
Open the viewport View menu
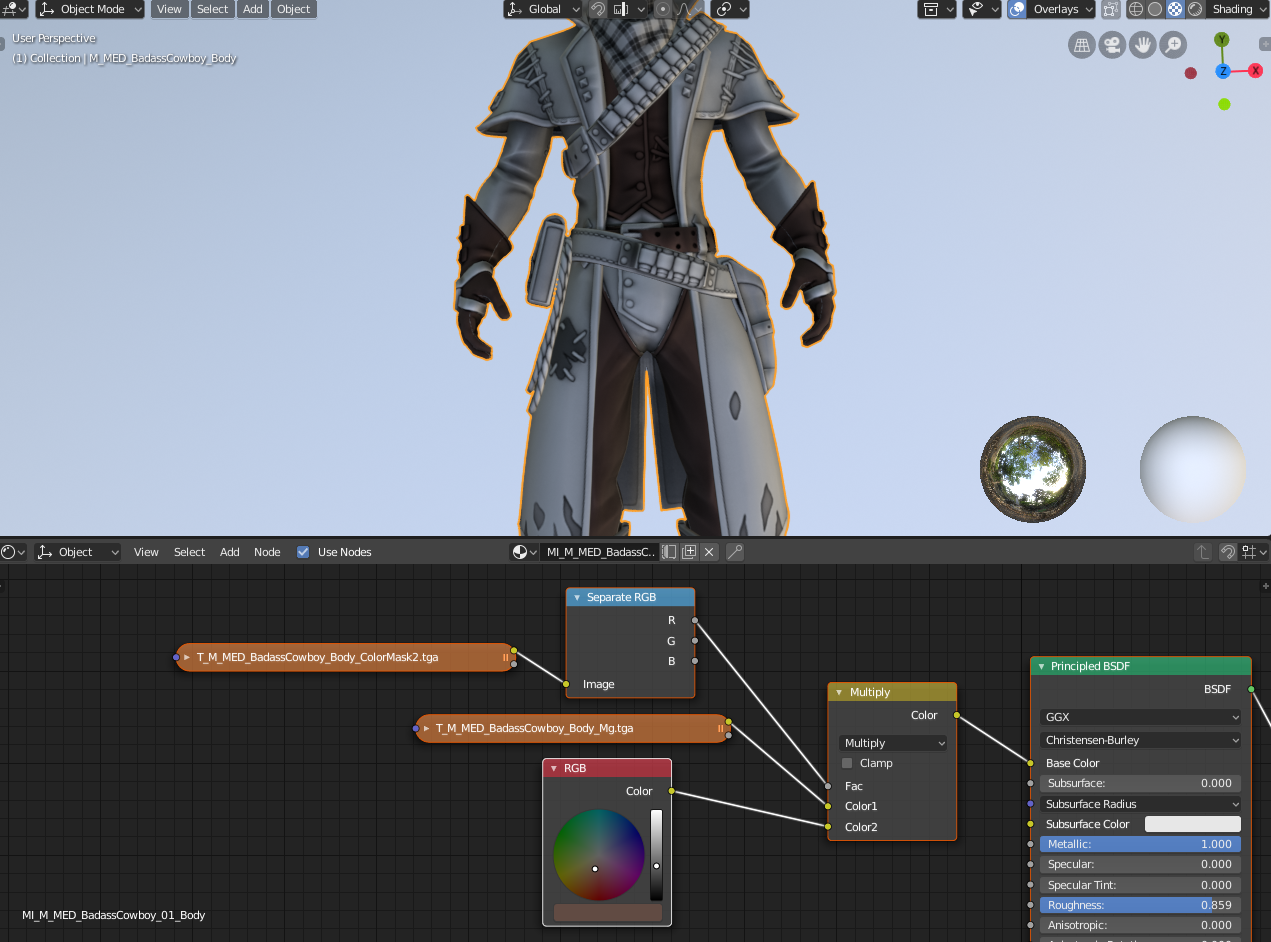[169, 9]
